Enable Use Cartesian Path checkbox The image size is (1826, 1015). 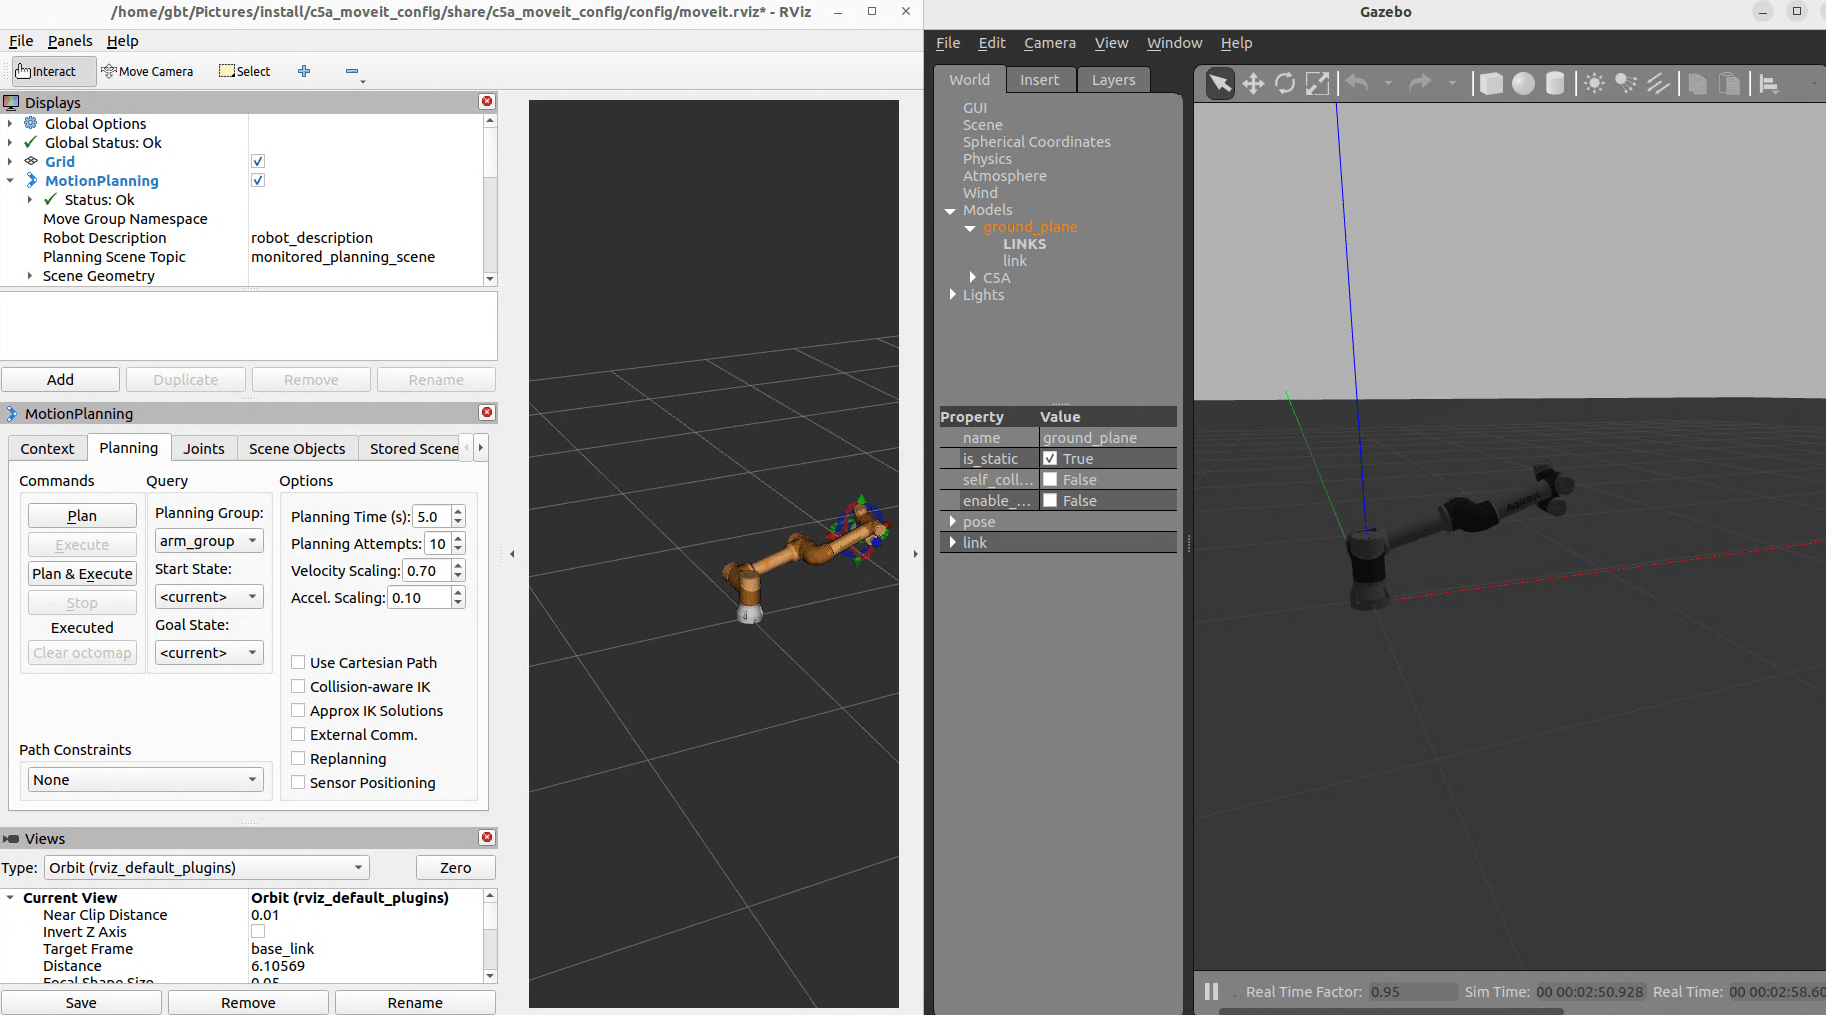tap(298, 662)
